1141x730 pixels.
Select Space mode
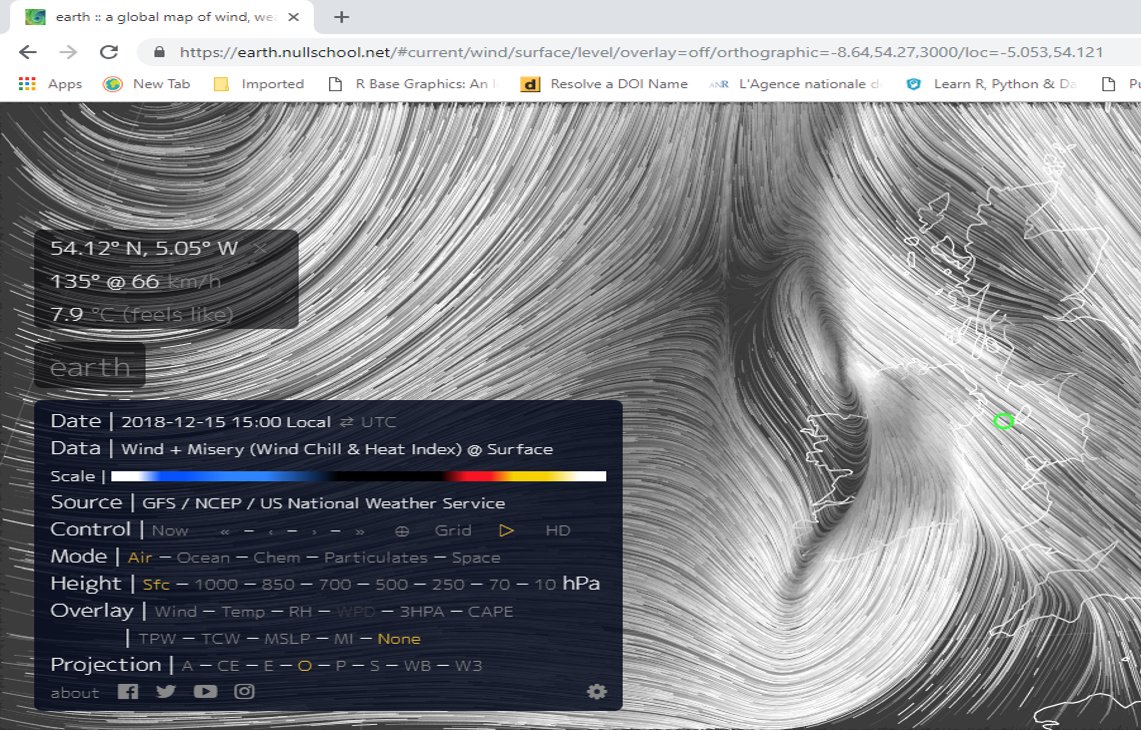tap(476, 558)
